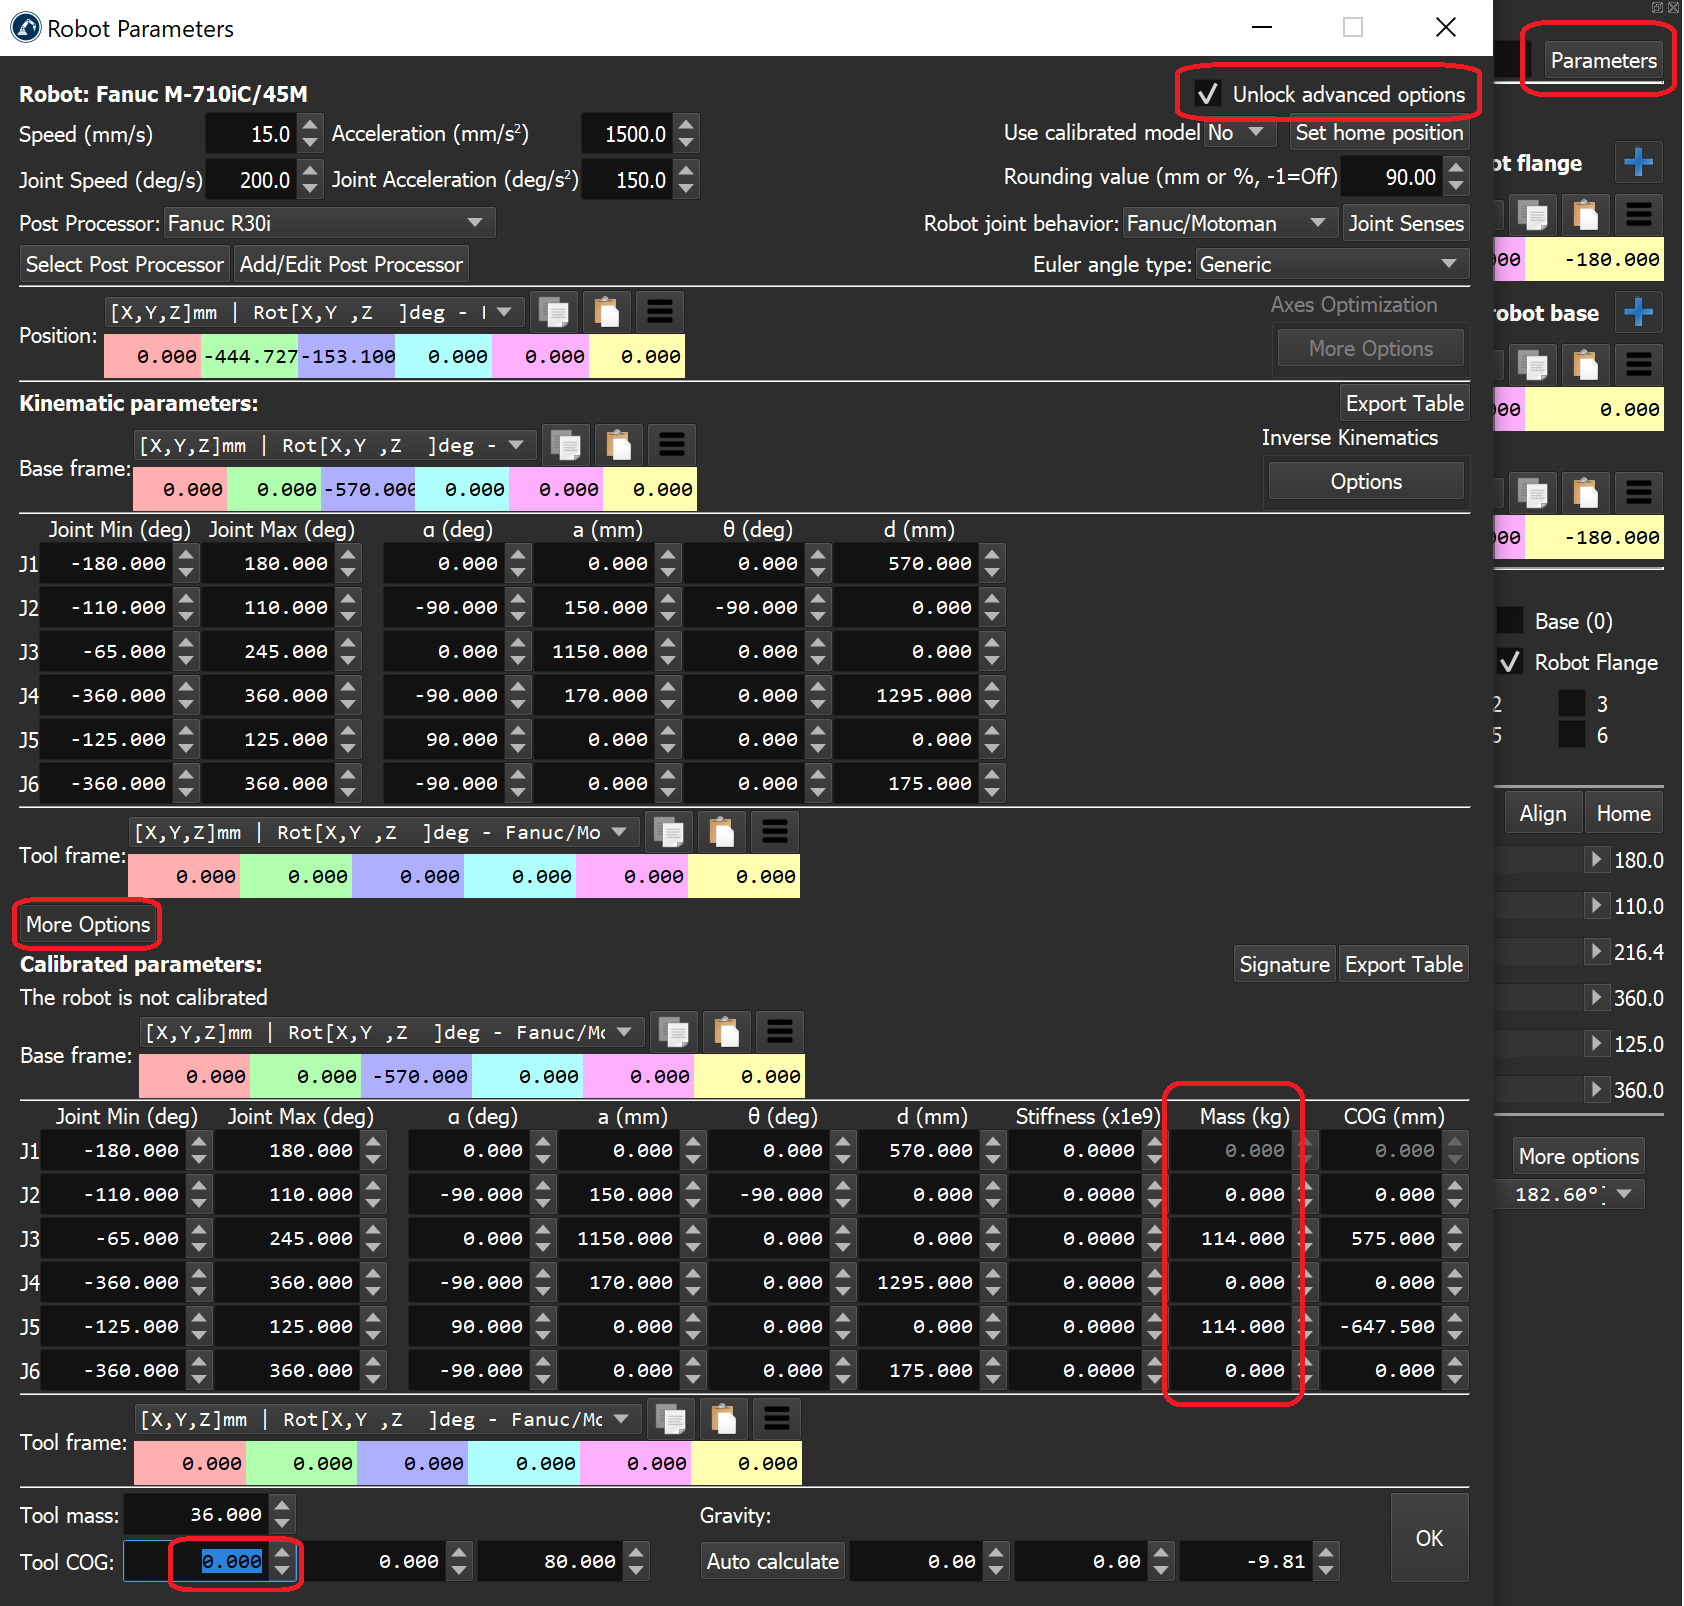Click the Parameters tab button
The height and width of the screenshot is (1606, 1684).
1602,60
